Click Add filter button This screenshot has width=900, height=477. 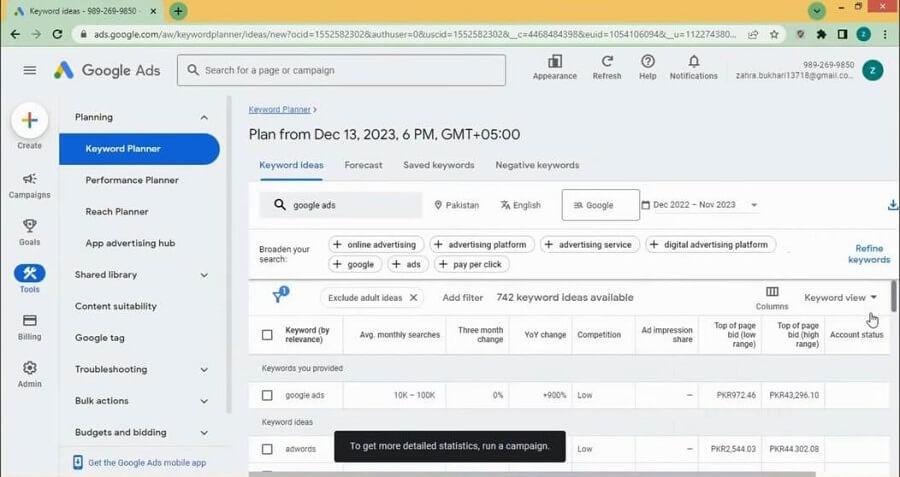point(463,297)
